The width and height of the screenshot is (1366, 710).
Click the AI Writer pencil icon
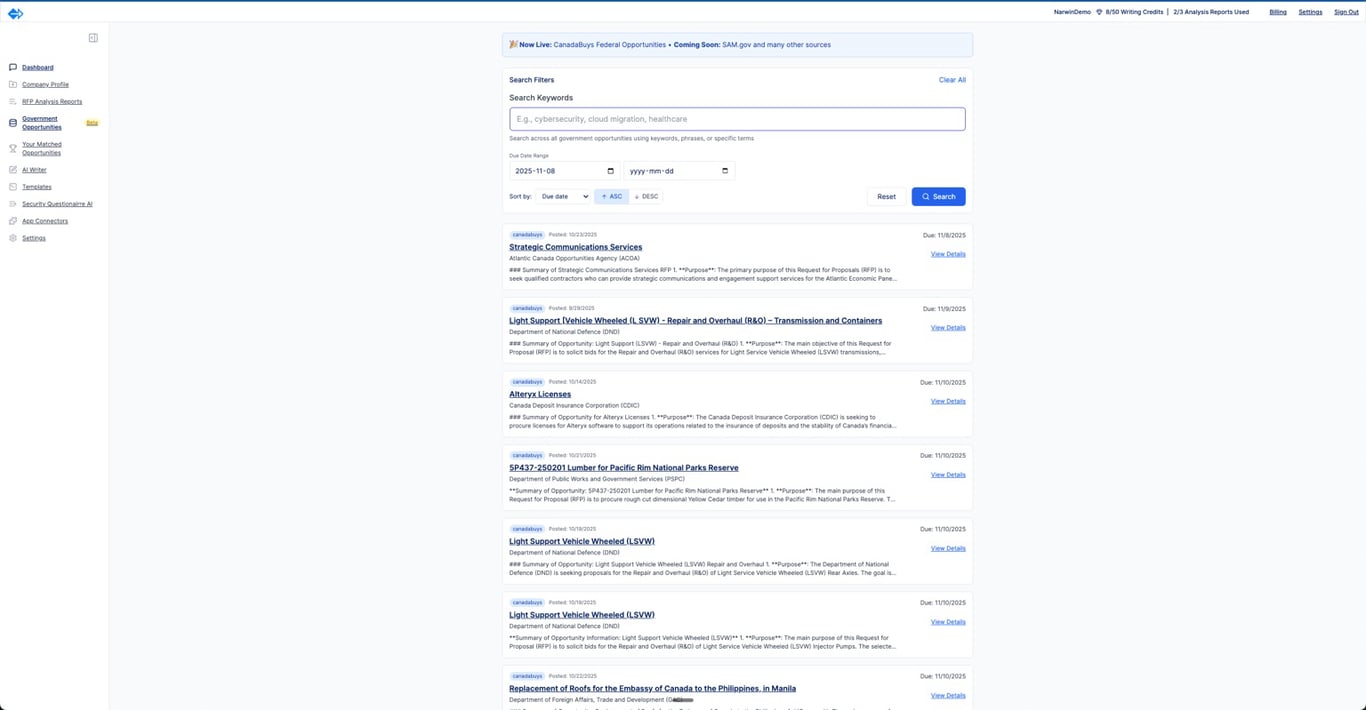[x=13, y=170]
